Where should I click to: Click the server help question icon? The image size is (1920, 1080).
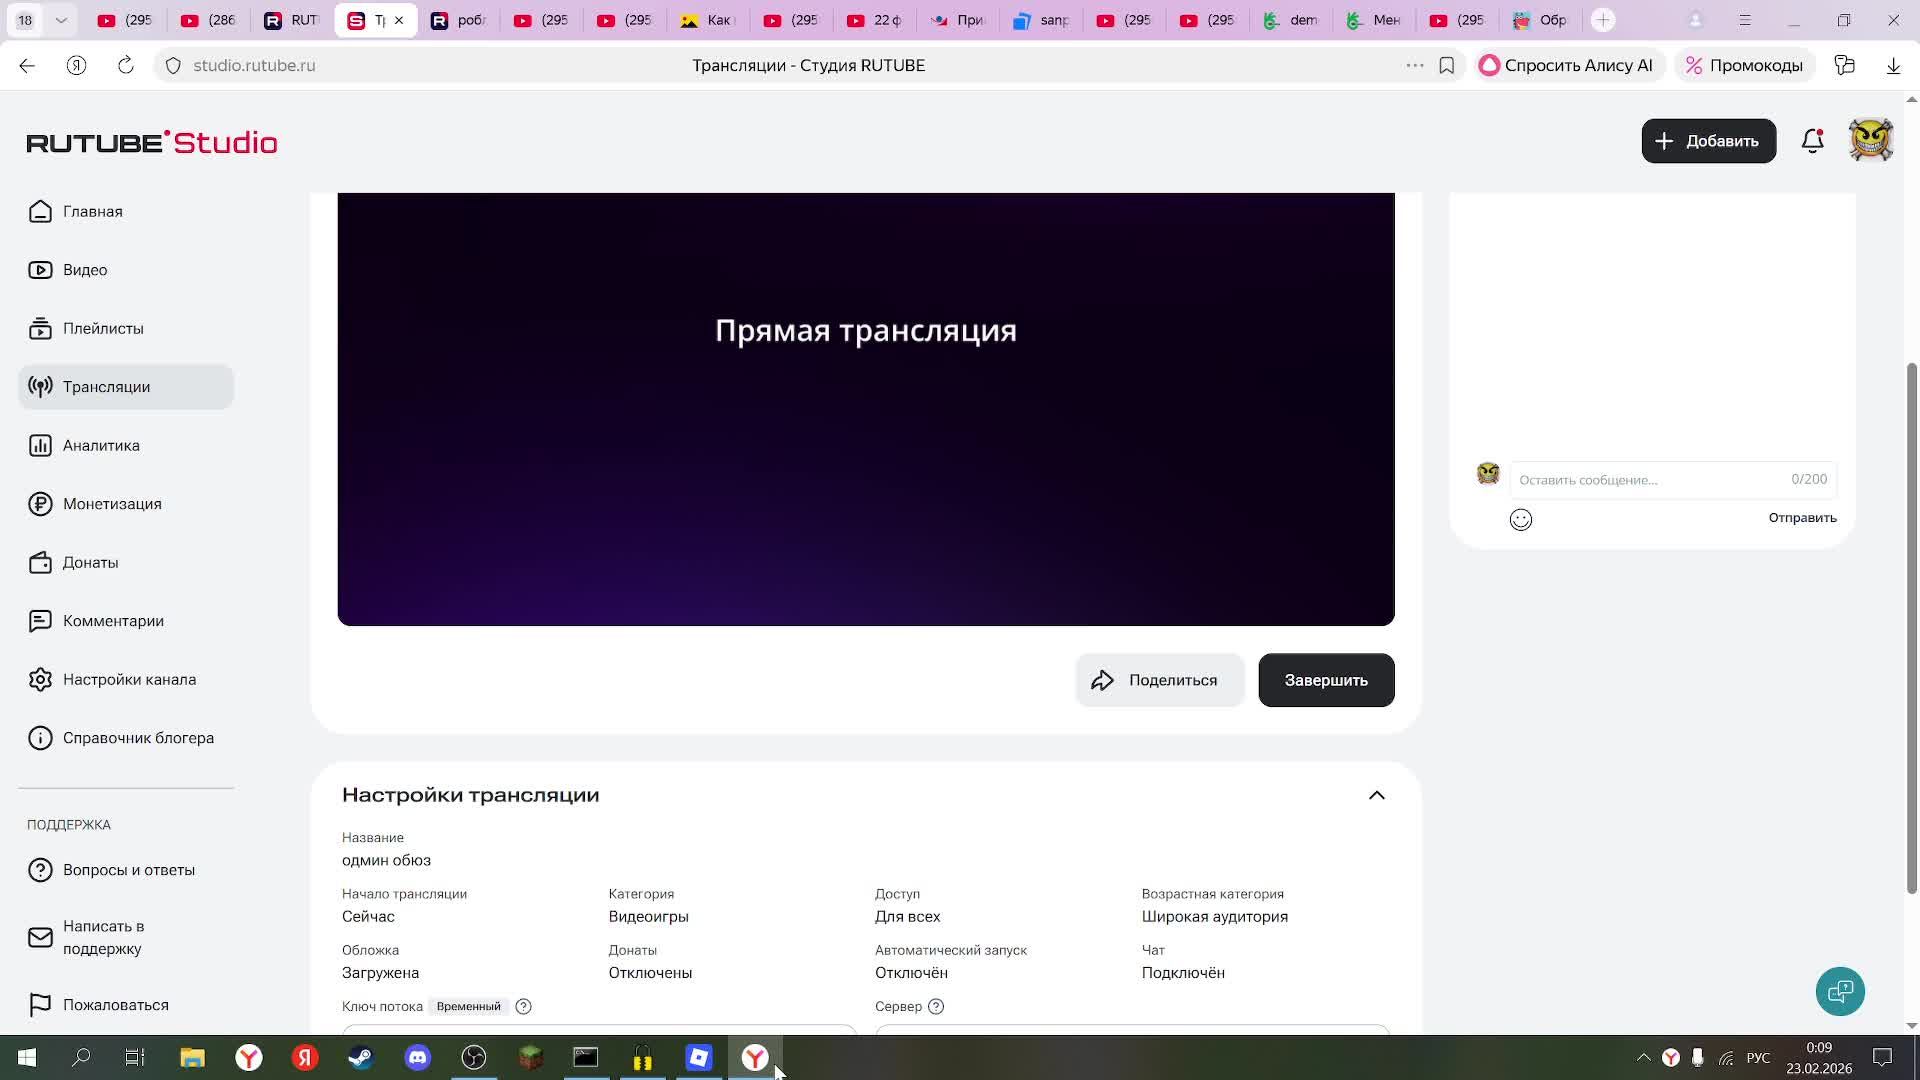pyautogui.click(x=936, y=1006)
